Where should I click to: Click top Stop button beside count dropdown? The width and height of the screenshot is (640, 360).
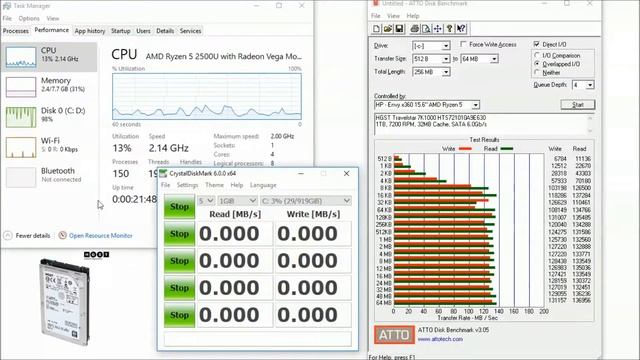179,207
